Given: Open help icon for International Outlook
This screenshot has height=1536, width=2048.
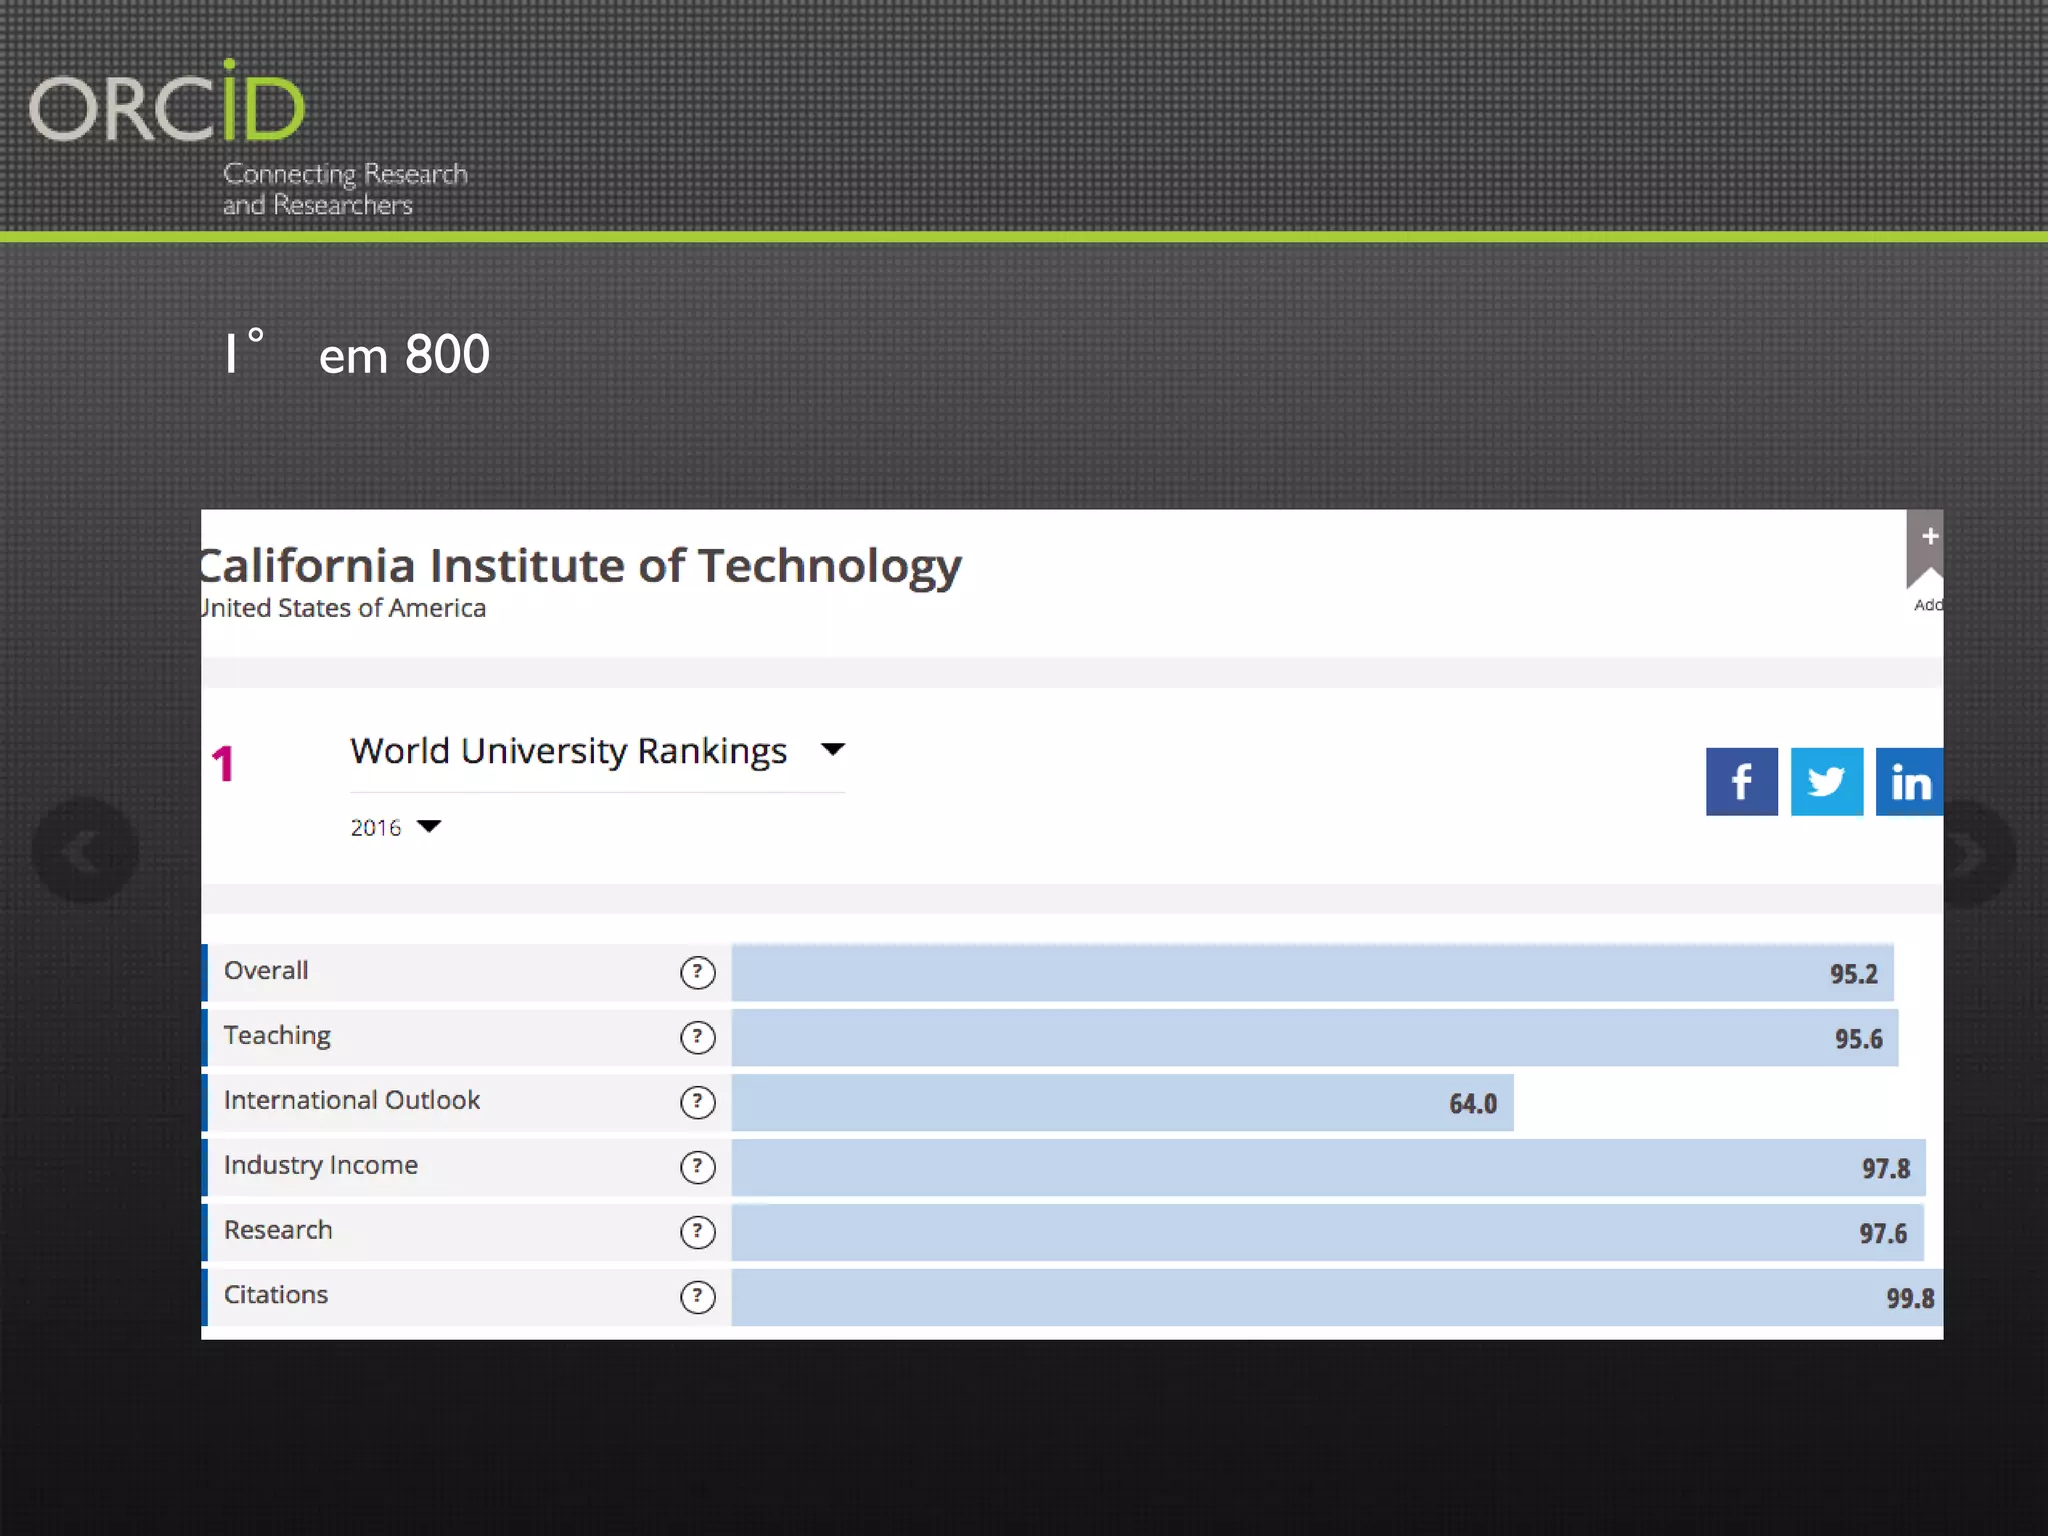Looking at the screenshot, I should pyautogui.click(x=698, y=1102).
